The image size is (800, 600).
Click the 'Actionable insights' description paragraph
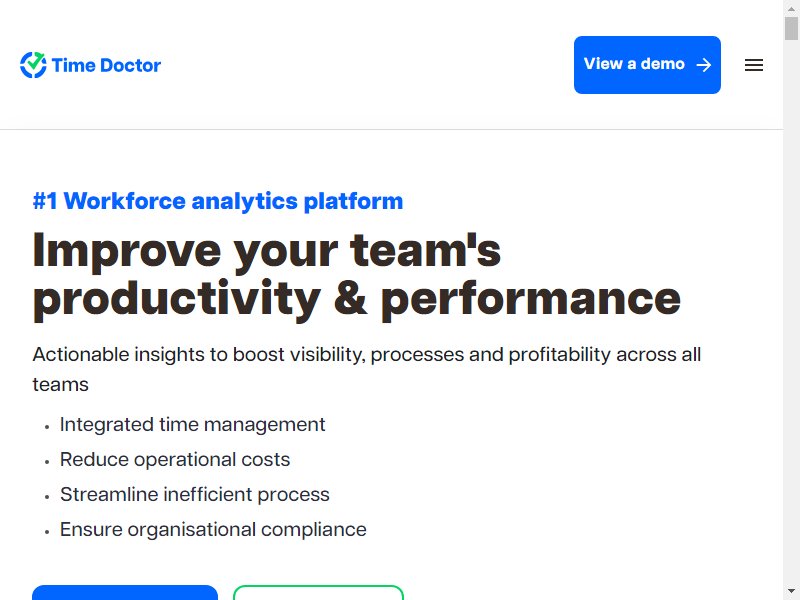pyautogui.click(x=367, y=369)
